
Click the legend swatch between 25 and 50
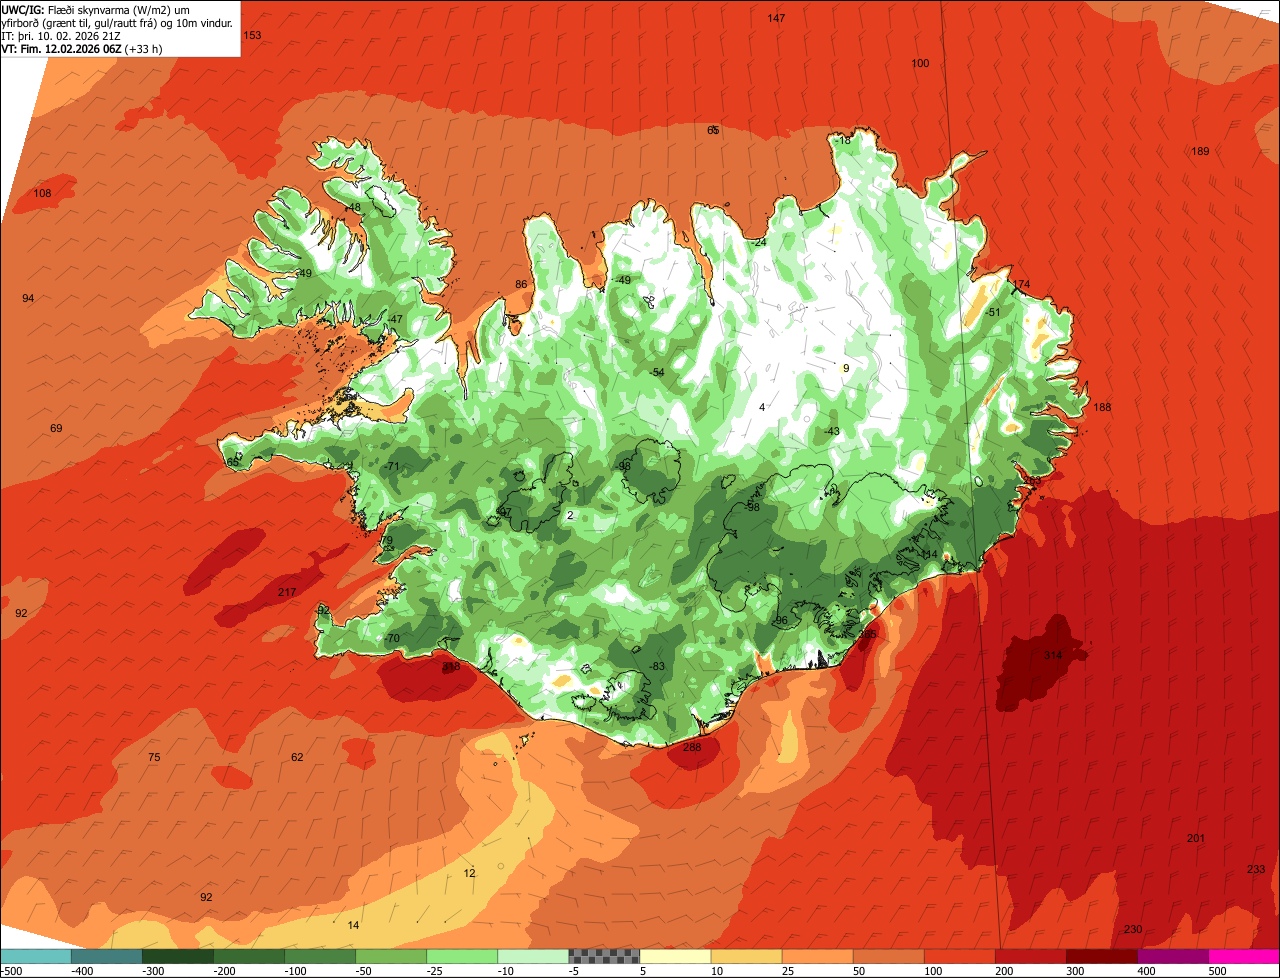click(817, 956)
